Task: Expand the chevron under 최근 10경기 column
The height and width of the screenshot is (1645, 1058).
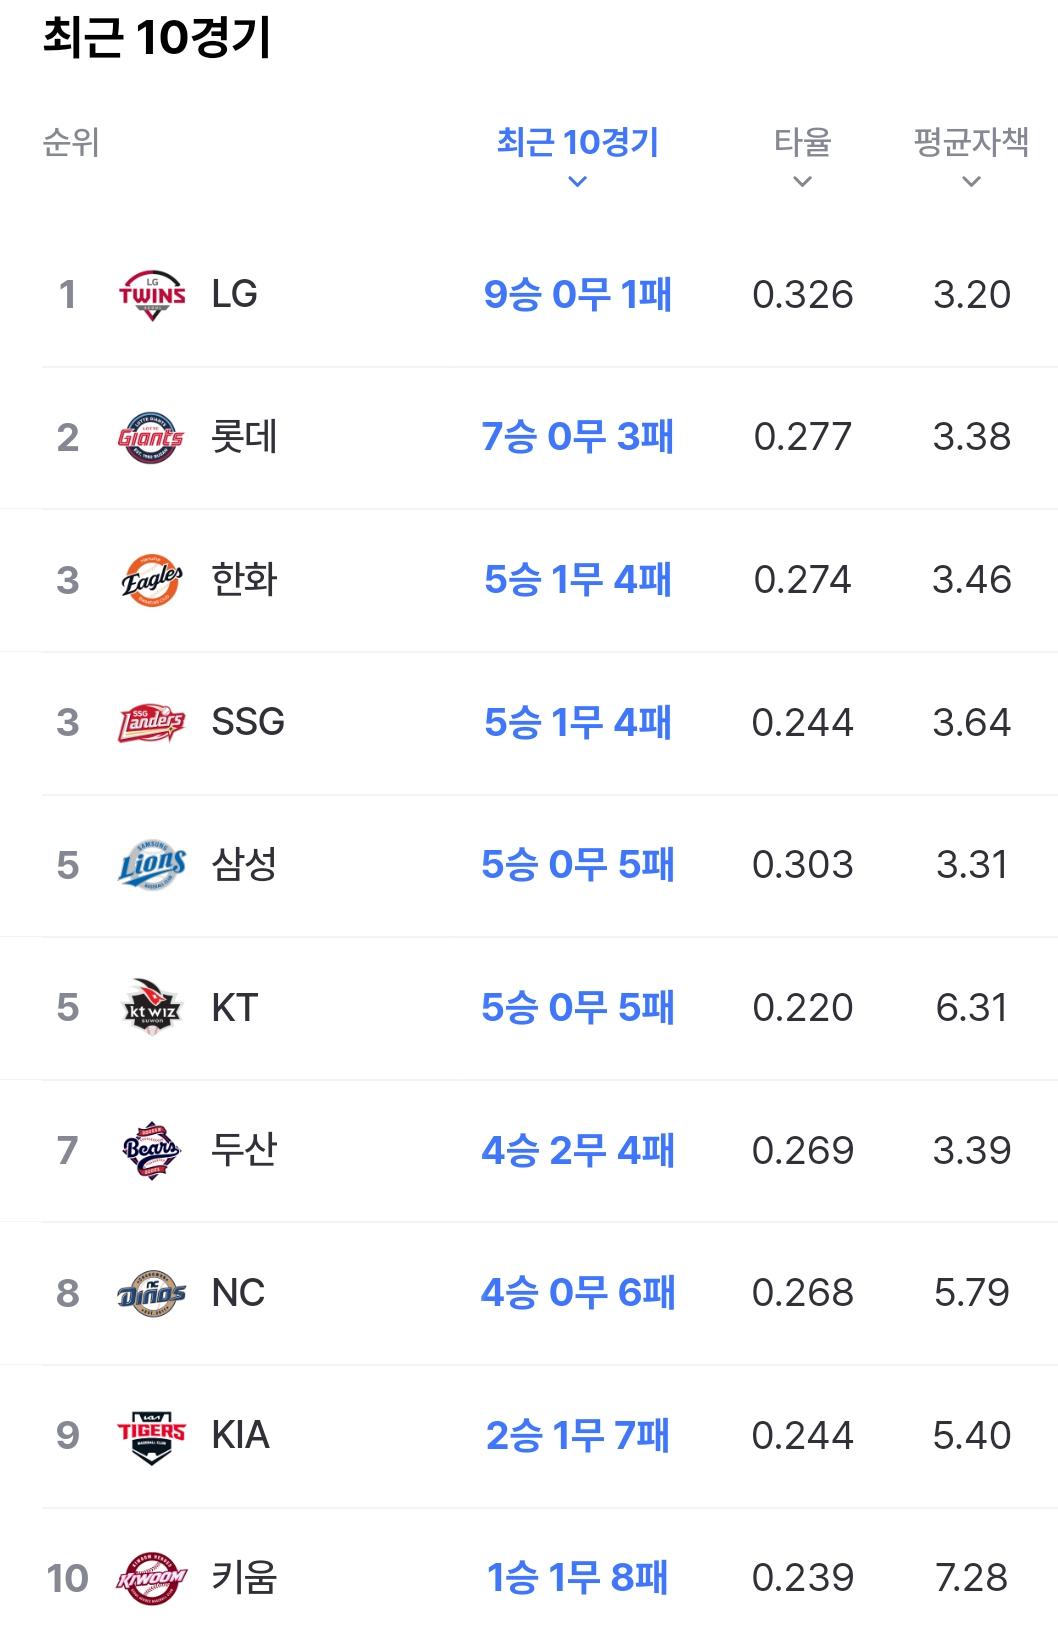Action: point(577,182)
